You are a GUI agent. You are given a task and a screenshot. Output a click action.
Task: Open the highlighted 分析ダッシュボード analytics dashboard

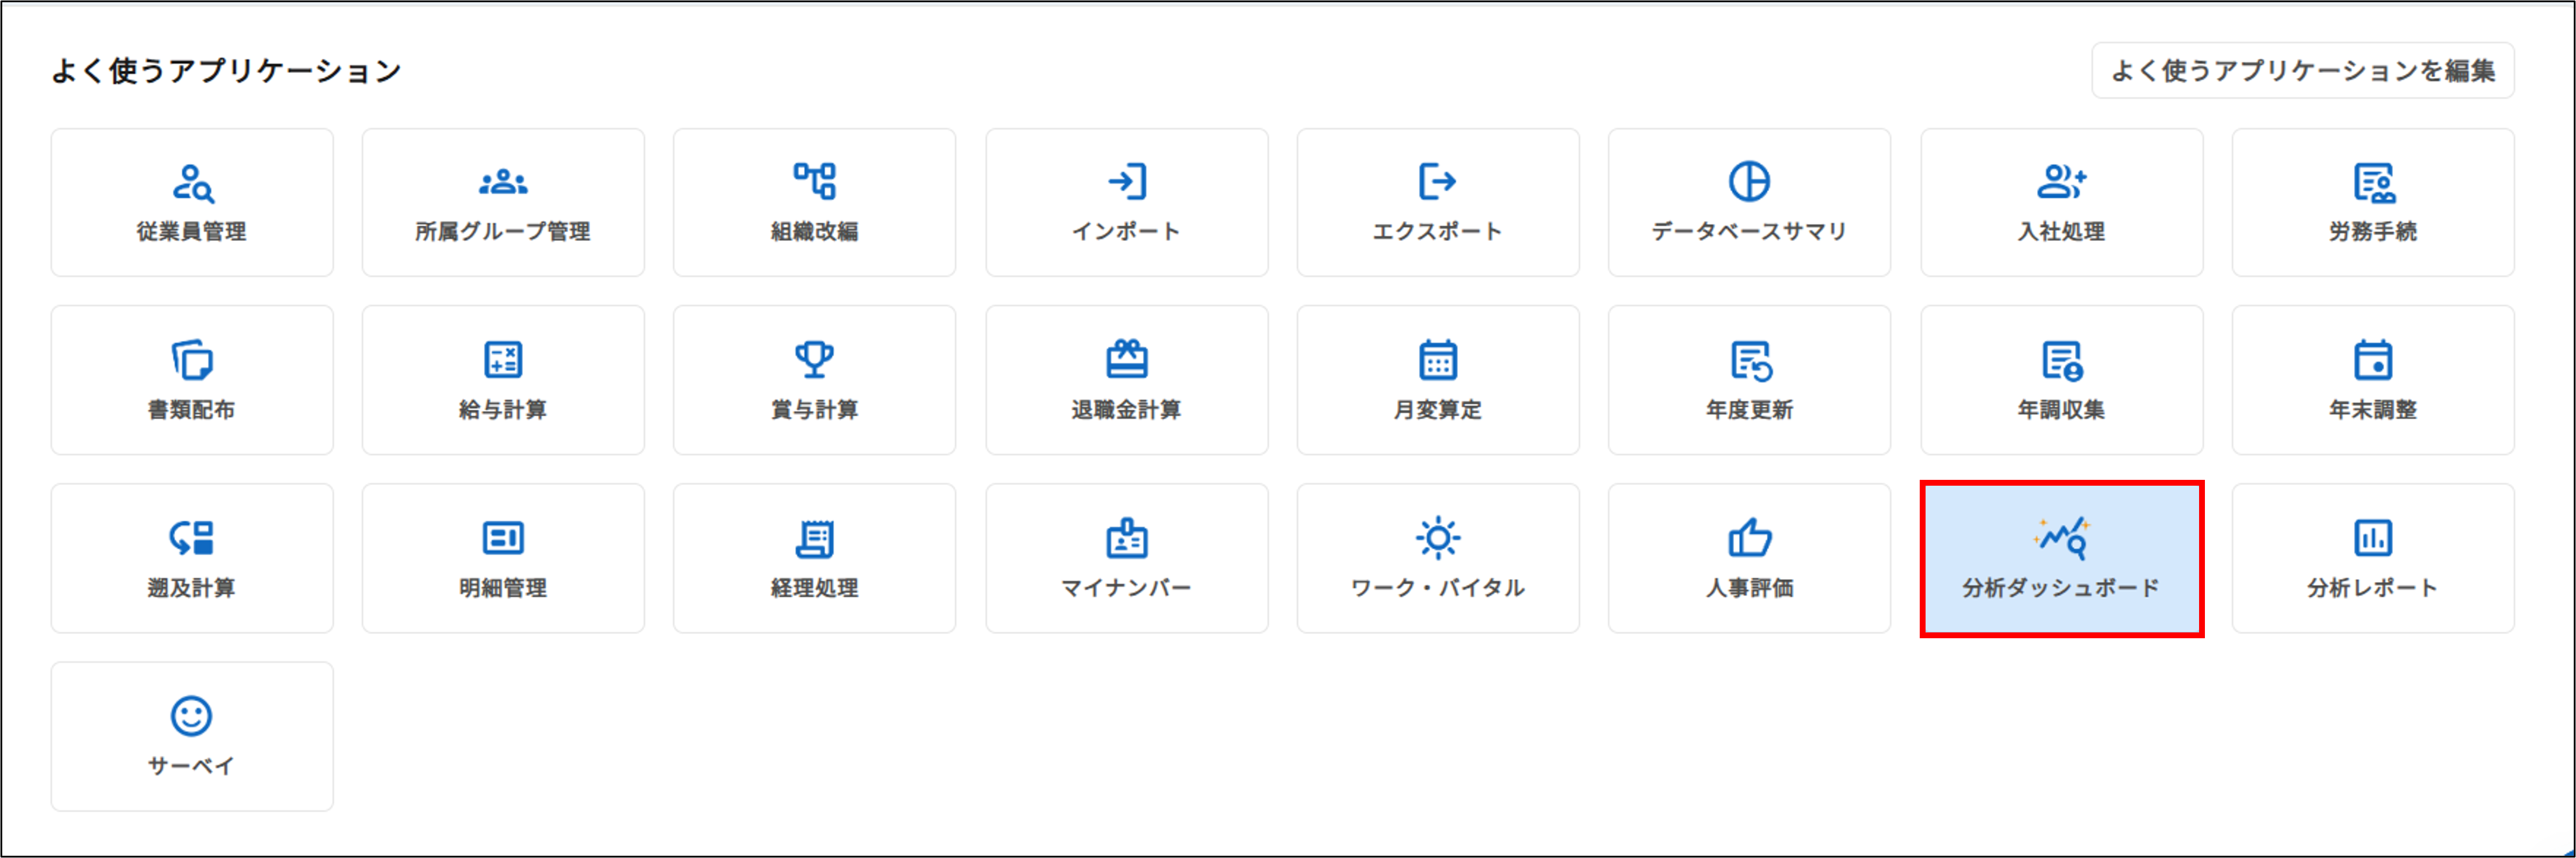(x=2061, y=558)
